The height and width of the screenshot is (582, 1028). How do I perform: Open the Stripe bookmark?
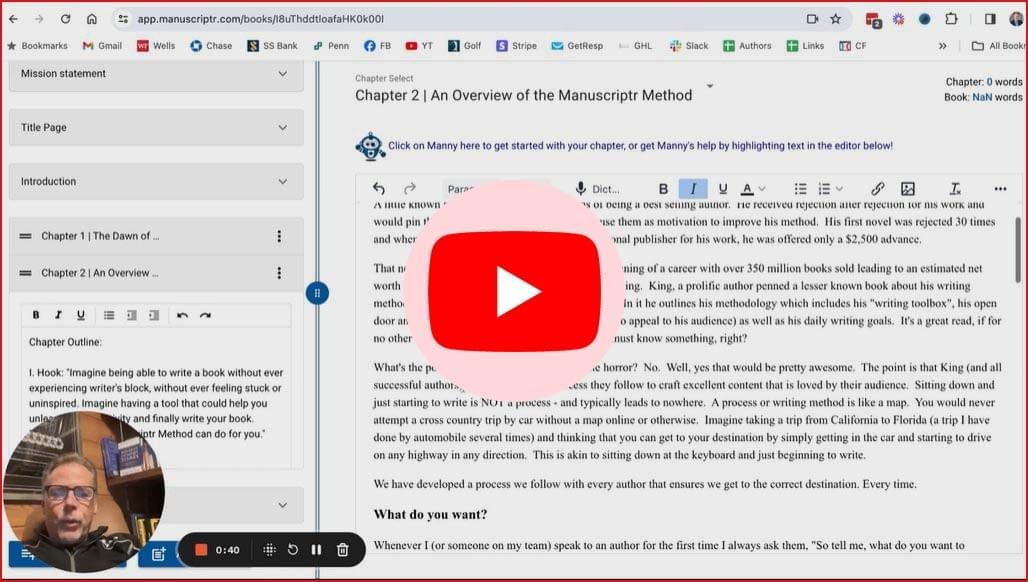517,46
